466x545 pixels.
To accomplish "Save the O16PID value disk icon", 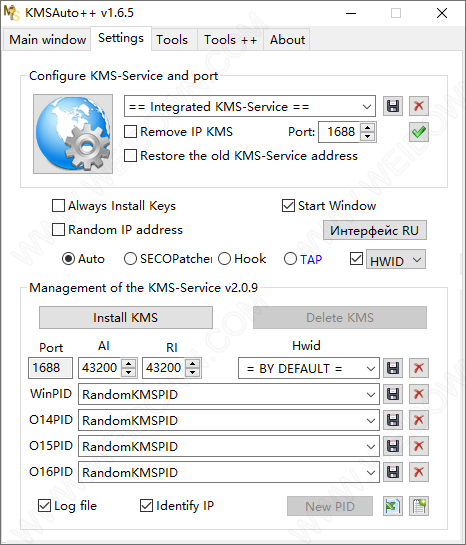I will tap(393, 472).
